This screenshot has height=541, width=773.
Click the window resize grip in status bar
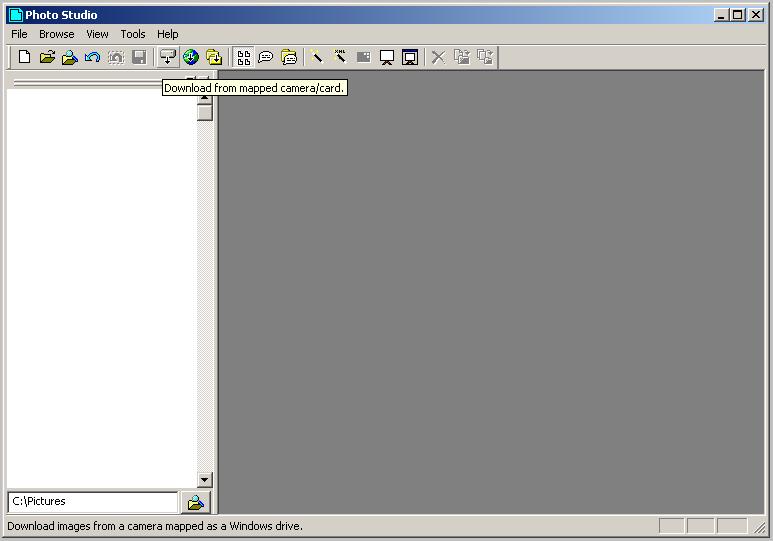tap(760, 527)
